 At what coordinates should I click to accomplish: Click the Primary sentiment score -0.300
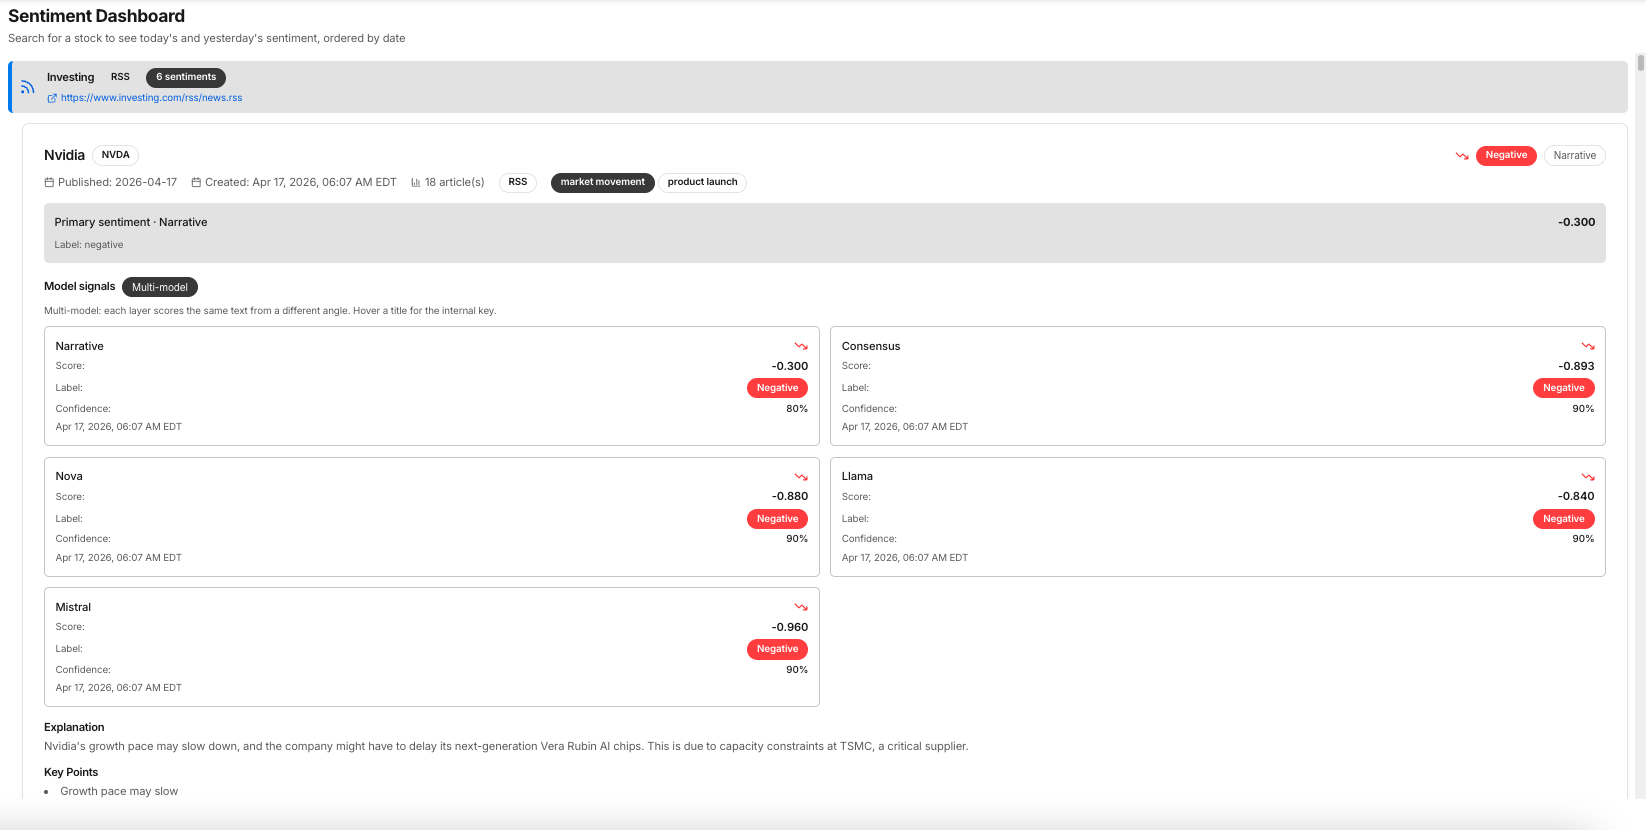[x=1576, y=222]
